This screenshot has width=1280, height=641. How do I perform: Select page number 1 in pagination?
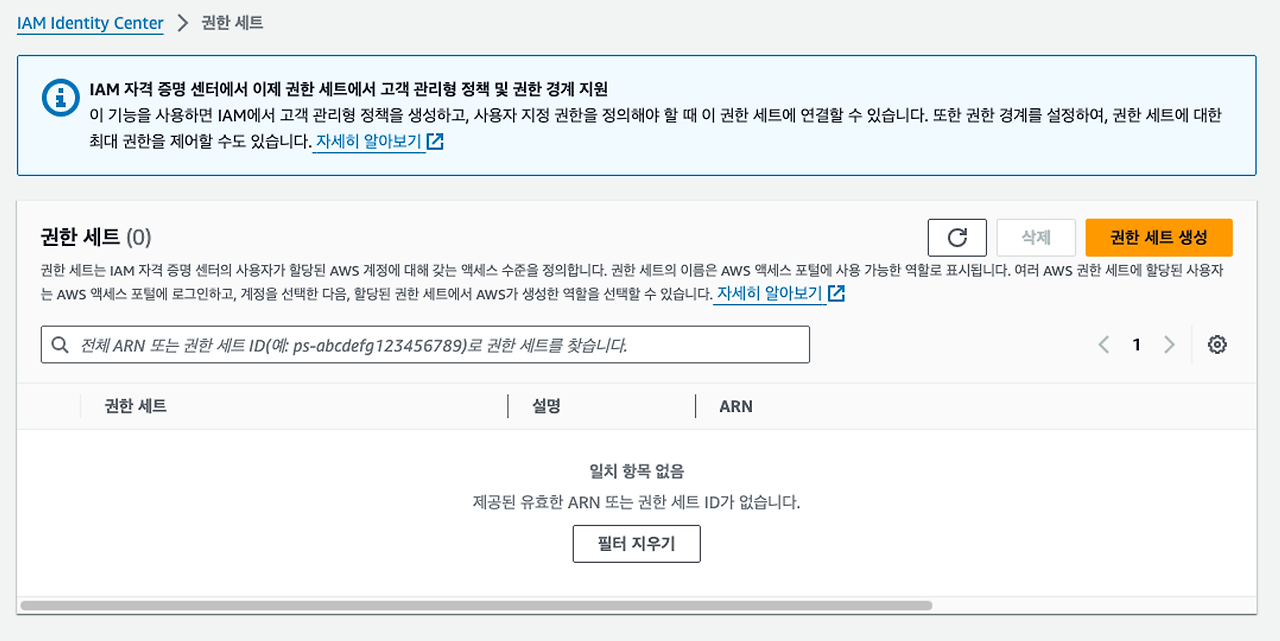(1136, 345)
